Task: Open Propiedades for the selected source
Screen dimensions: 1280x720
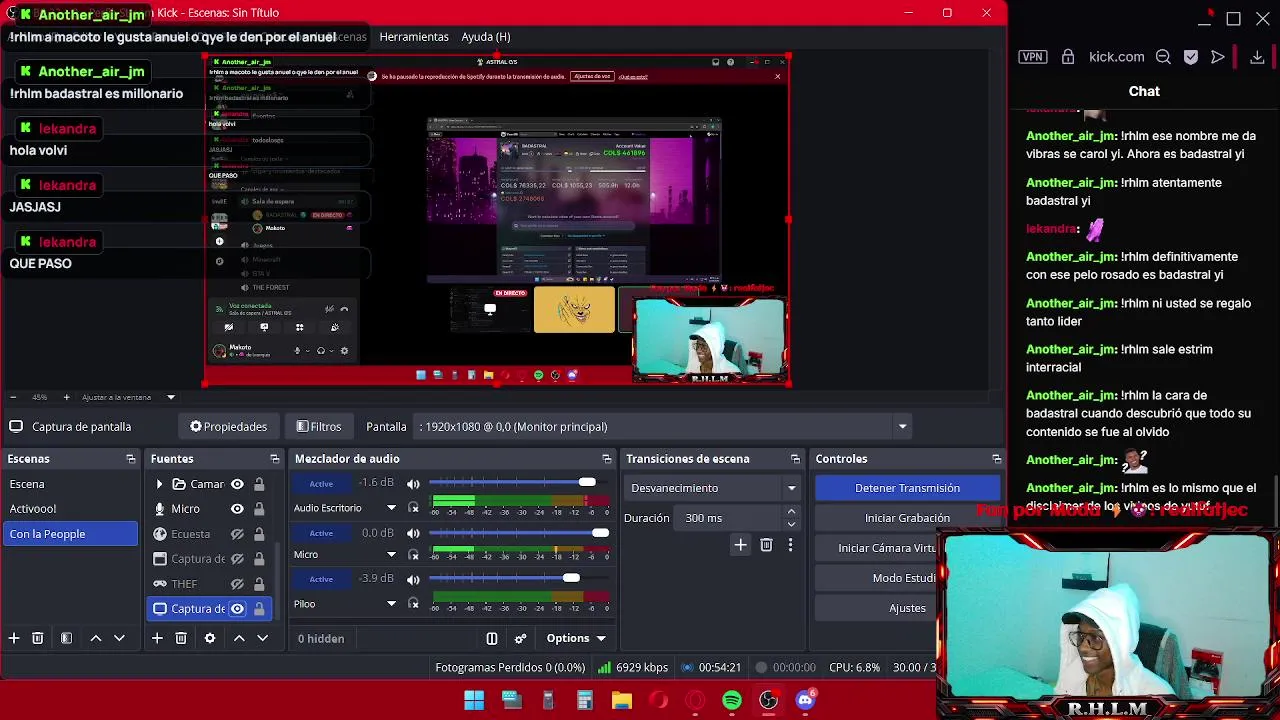Action: click(x=229, y=427)
